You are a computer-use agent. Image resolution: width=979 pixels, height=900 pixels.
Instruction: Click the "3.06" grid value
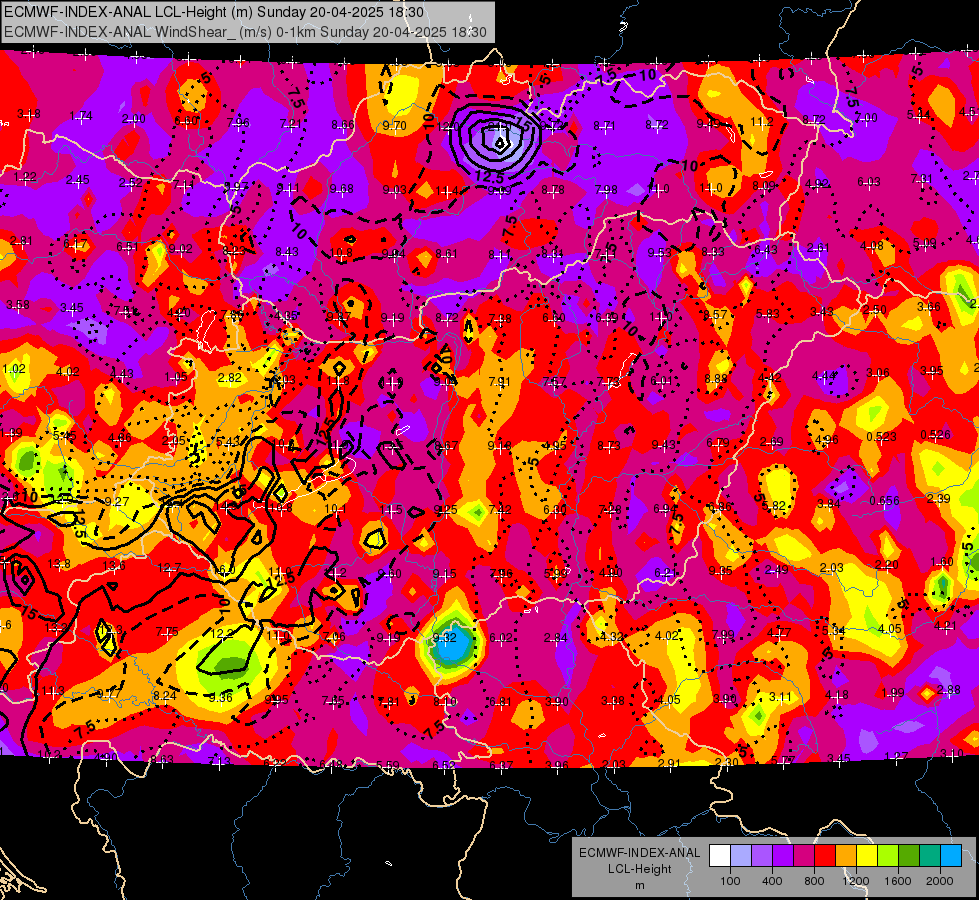pos(878,373)
